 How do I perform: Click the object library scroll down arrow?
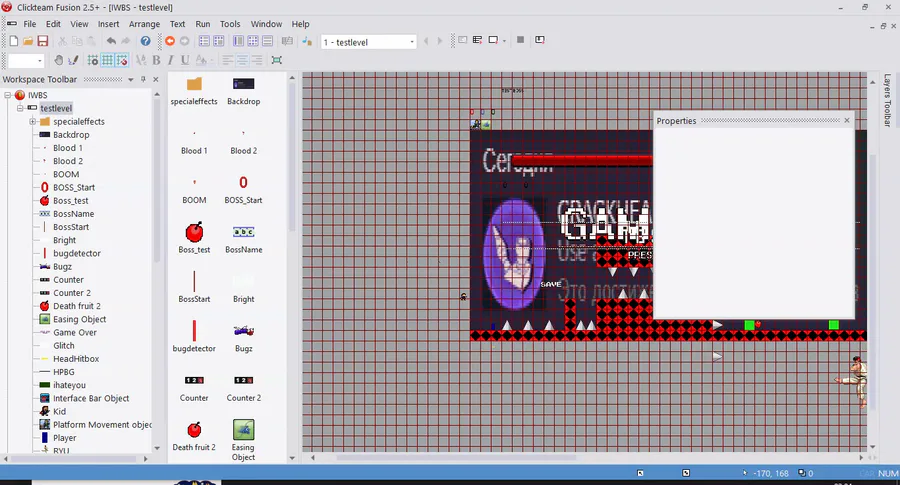292,457
